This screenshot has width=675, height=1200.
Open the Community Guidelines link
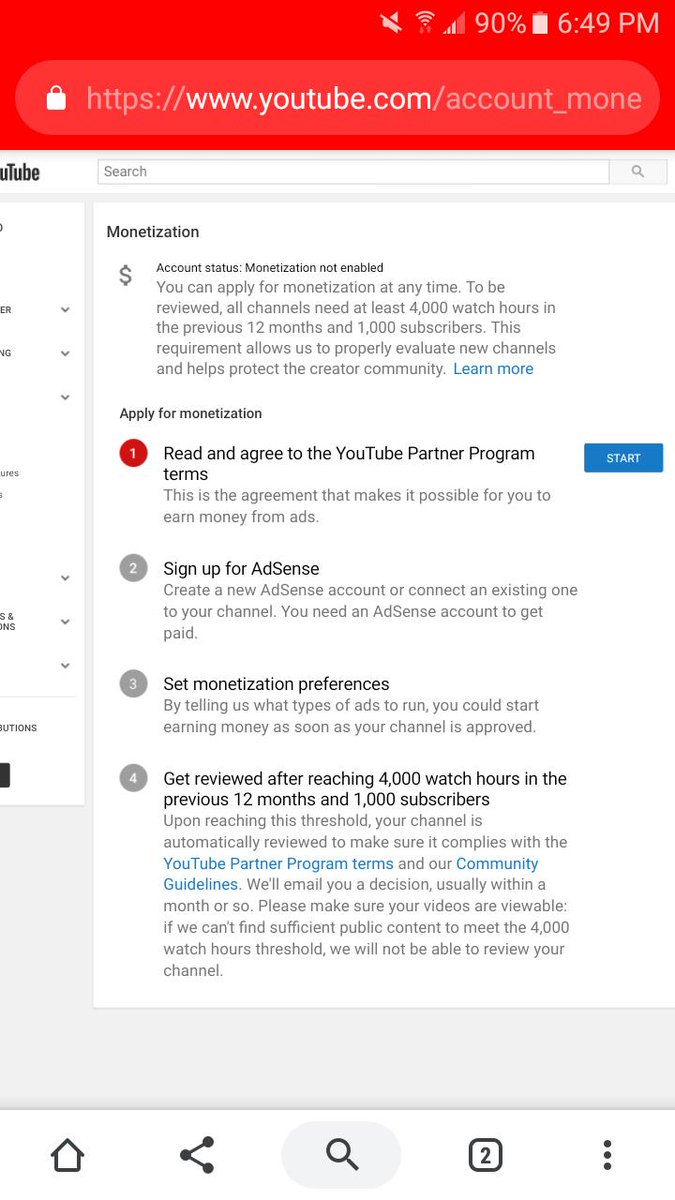[x=351, y=874]
